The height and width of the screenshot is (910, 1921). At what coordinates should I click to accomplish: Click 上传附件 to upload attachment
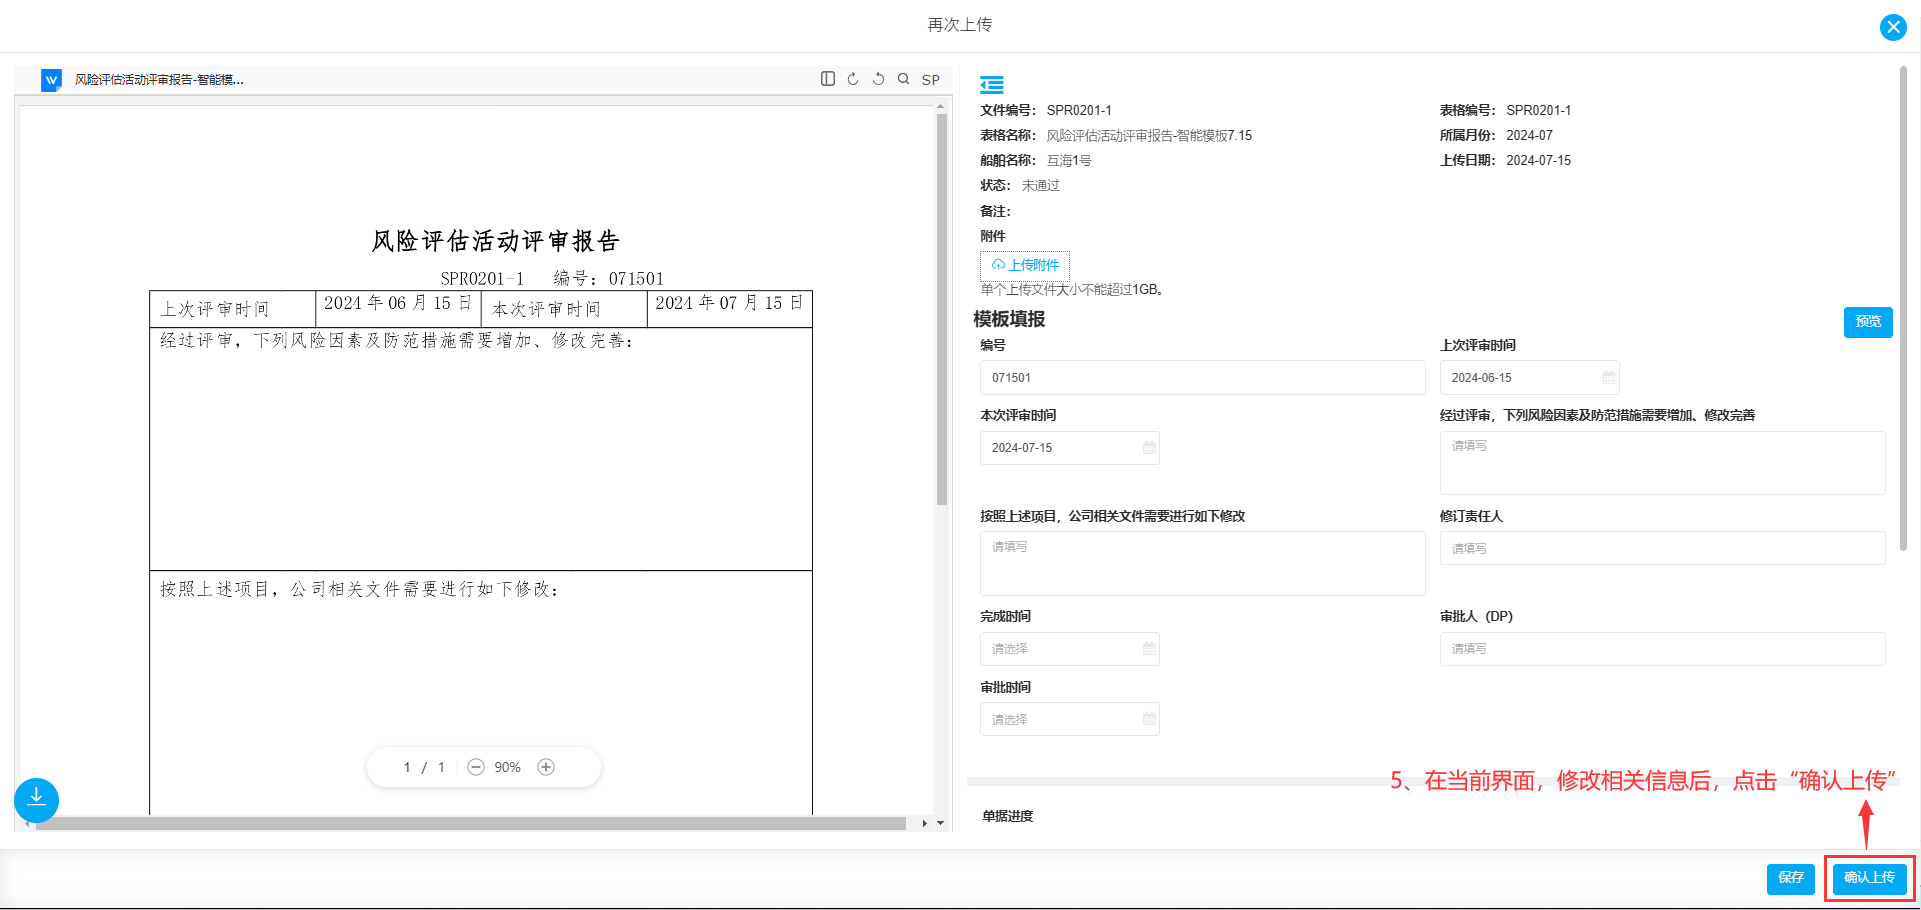1025,265
